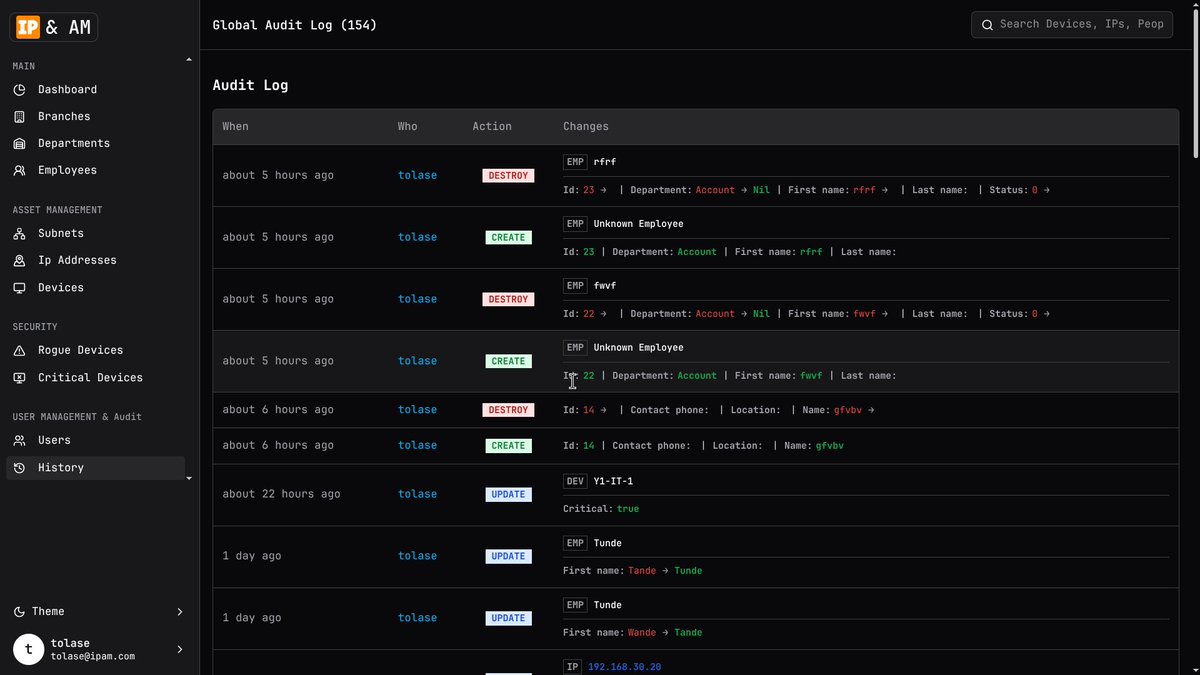Click the Devices monitor icon
The height and width of the screenshot is (675, 1200).
tap(19, 288)
